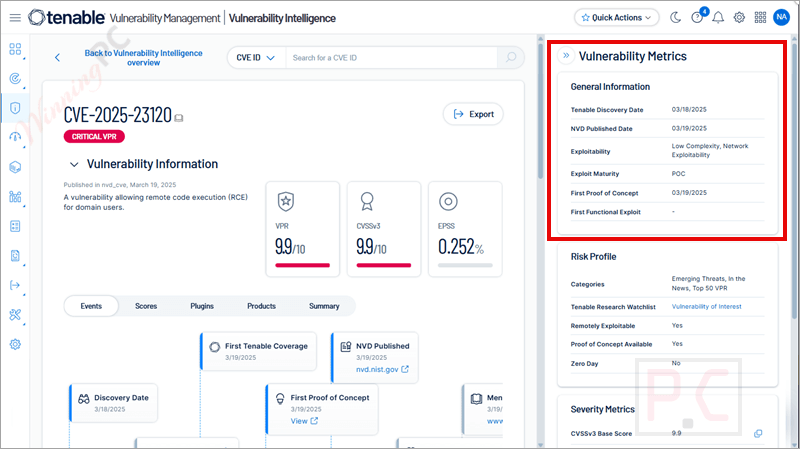Open the tools wrench icon in sidebar
The height and width of the screenshot is (449, 800).
click(15, 315)
